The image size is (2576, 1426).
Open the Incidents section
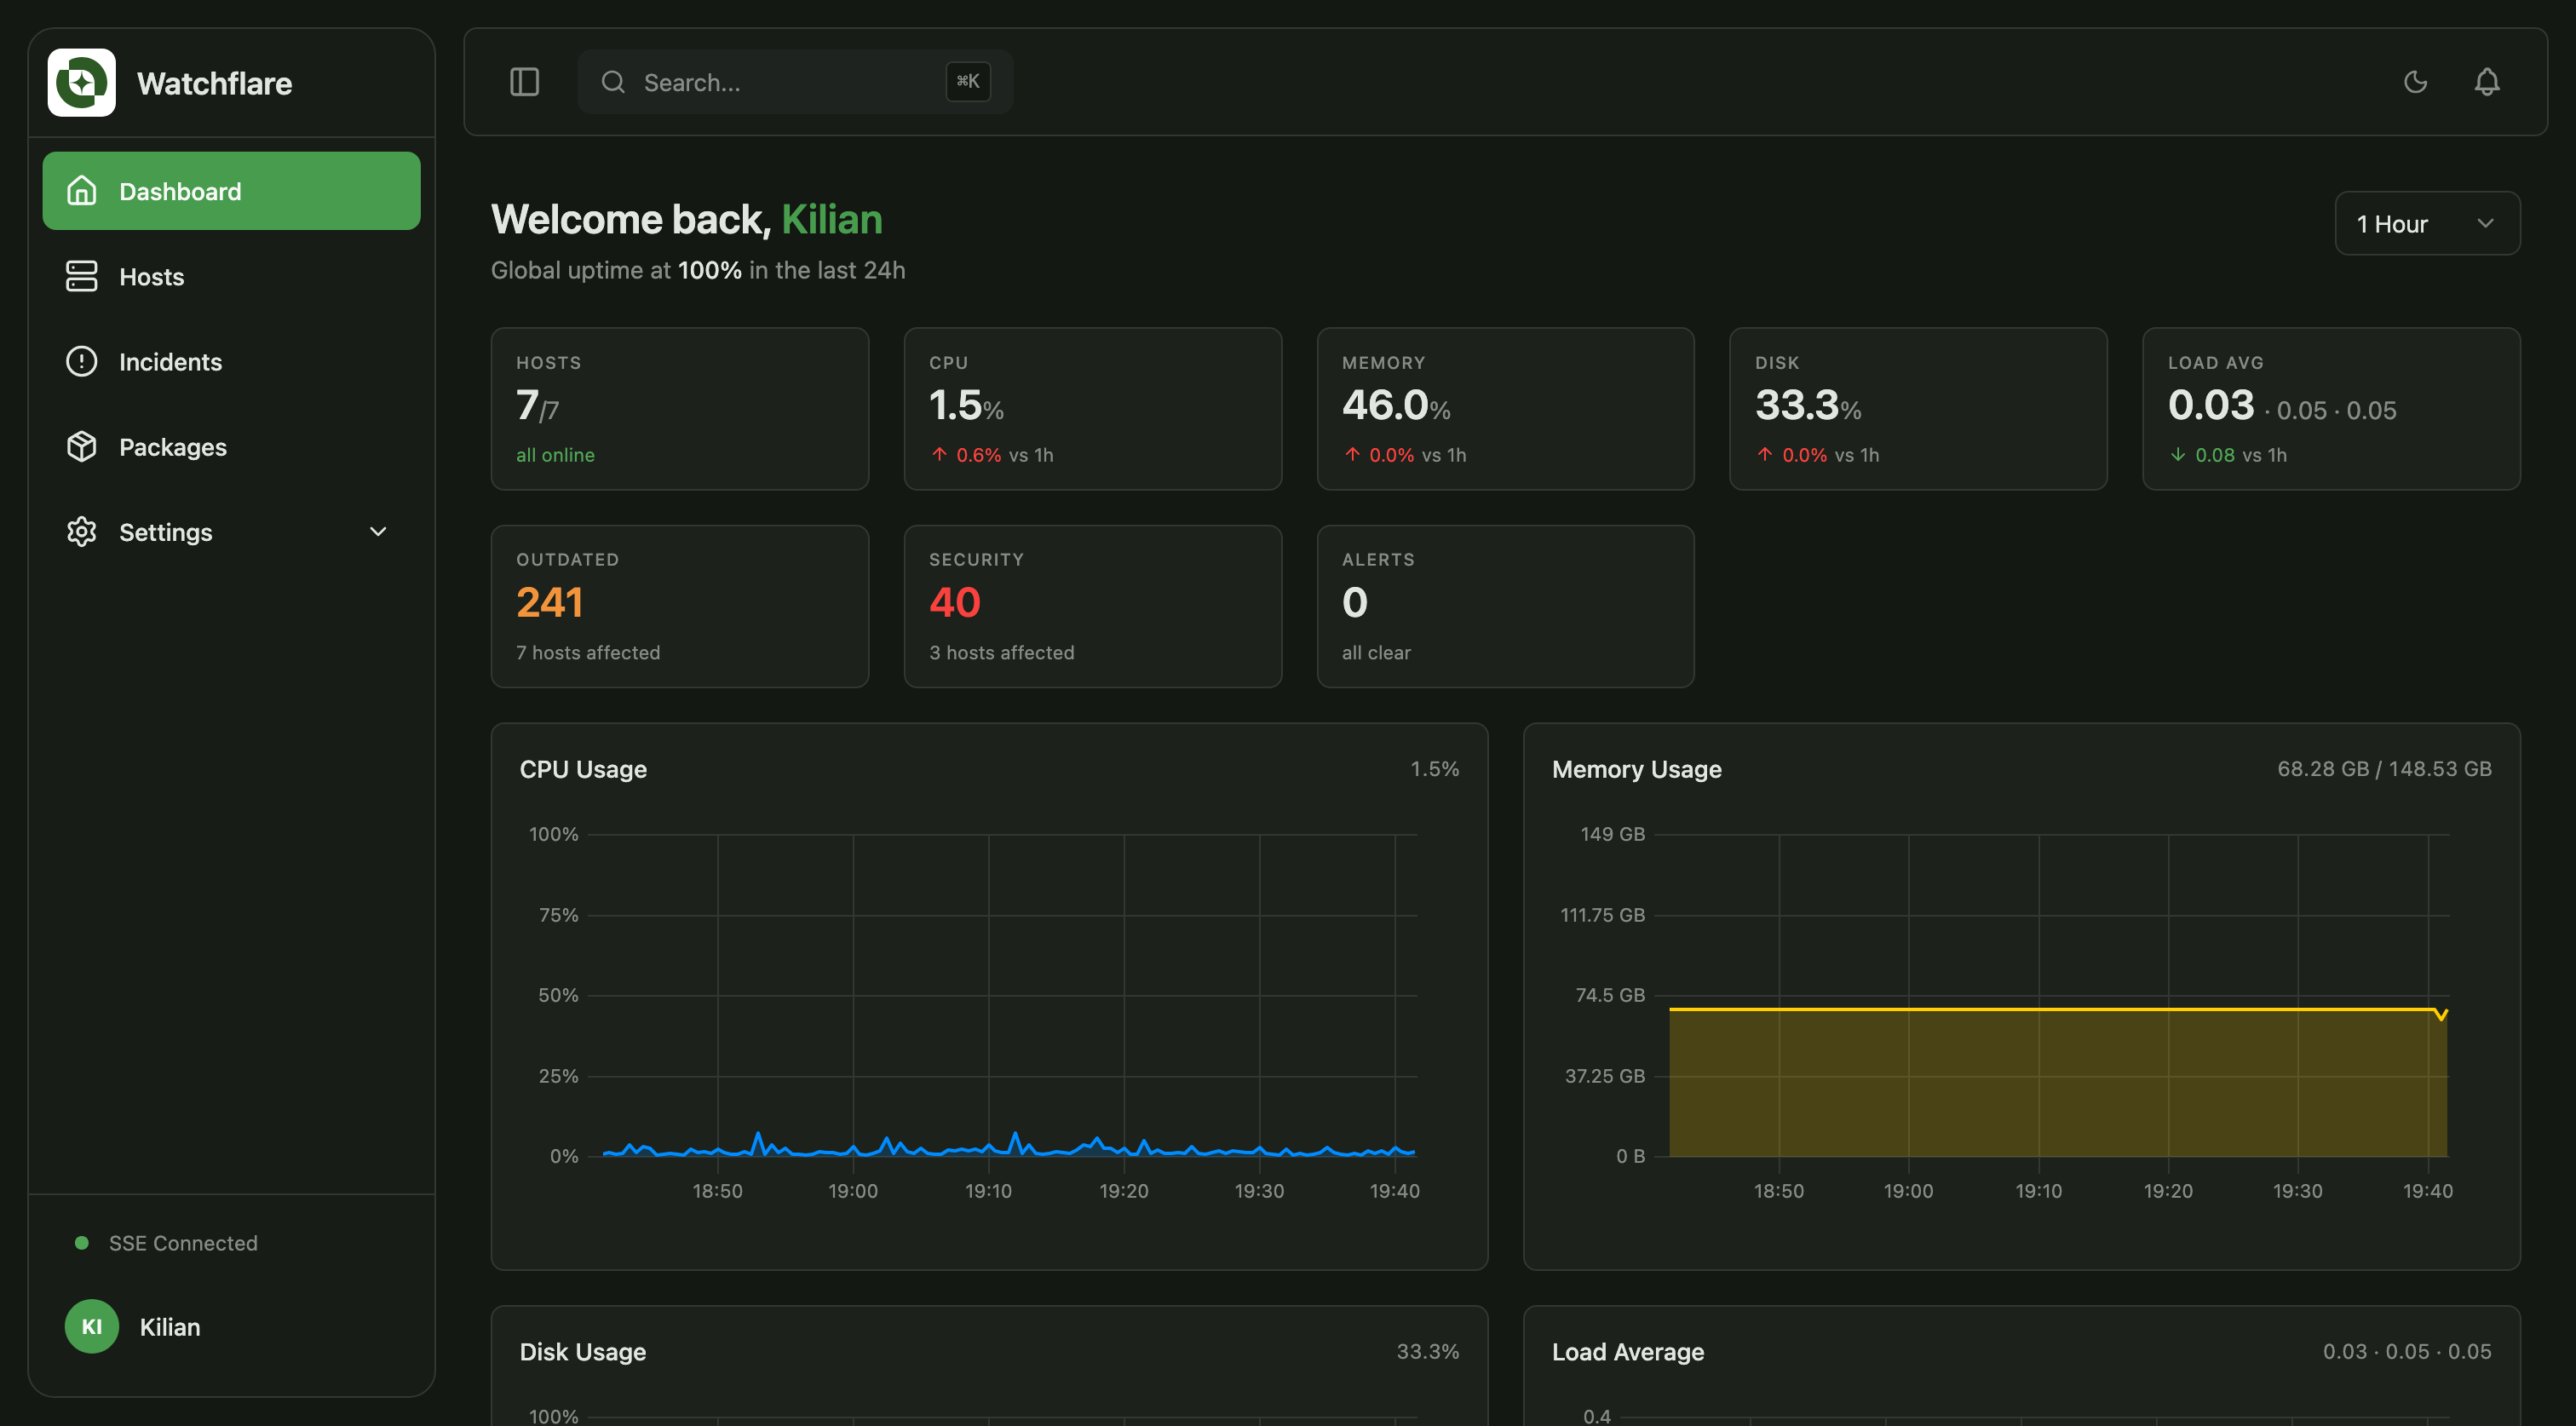pyautogui.click(x=231, y=361)
